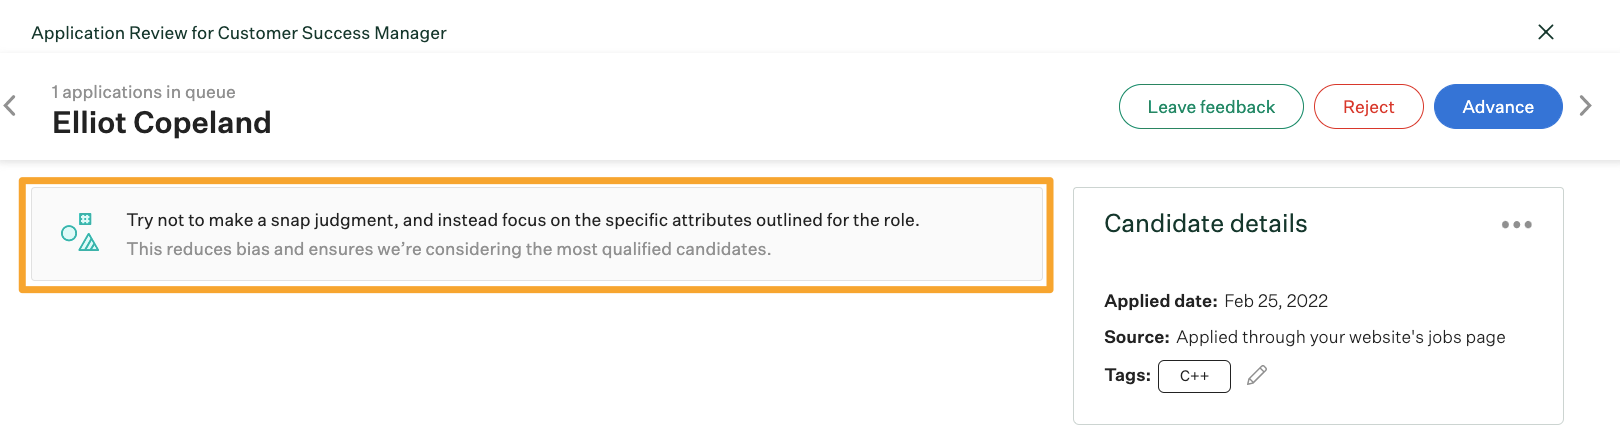Viewport: 1620px width, 446px height.
Task: Select the C++ tag chip
Action: point(1194,376)
